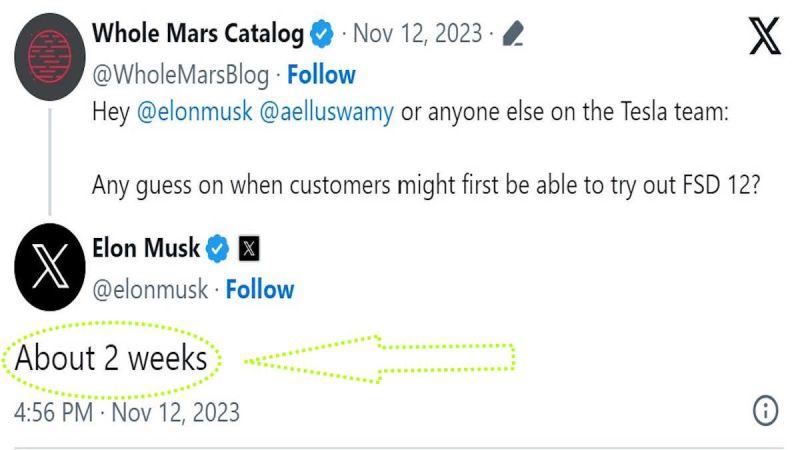Click the X affiliation badge beside Elon Musk
The height and width of the screenshot is (450, 800).
point(249,248)
